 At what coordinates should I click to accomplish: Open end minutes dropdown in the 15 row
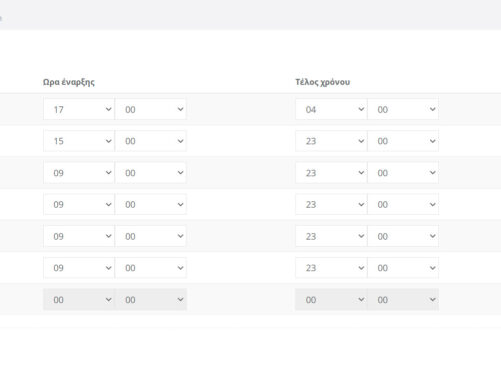tap(403, 141)
